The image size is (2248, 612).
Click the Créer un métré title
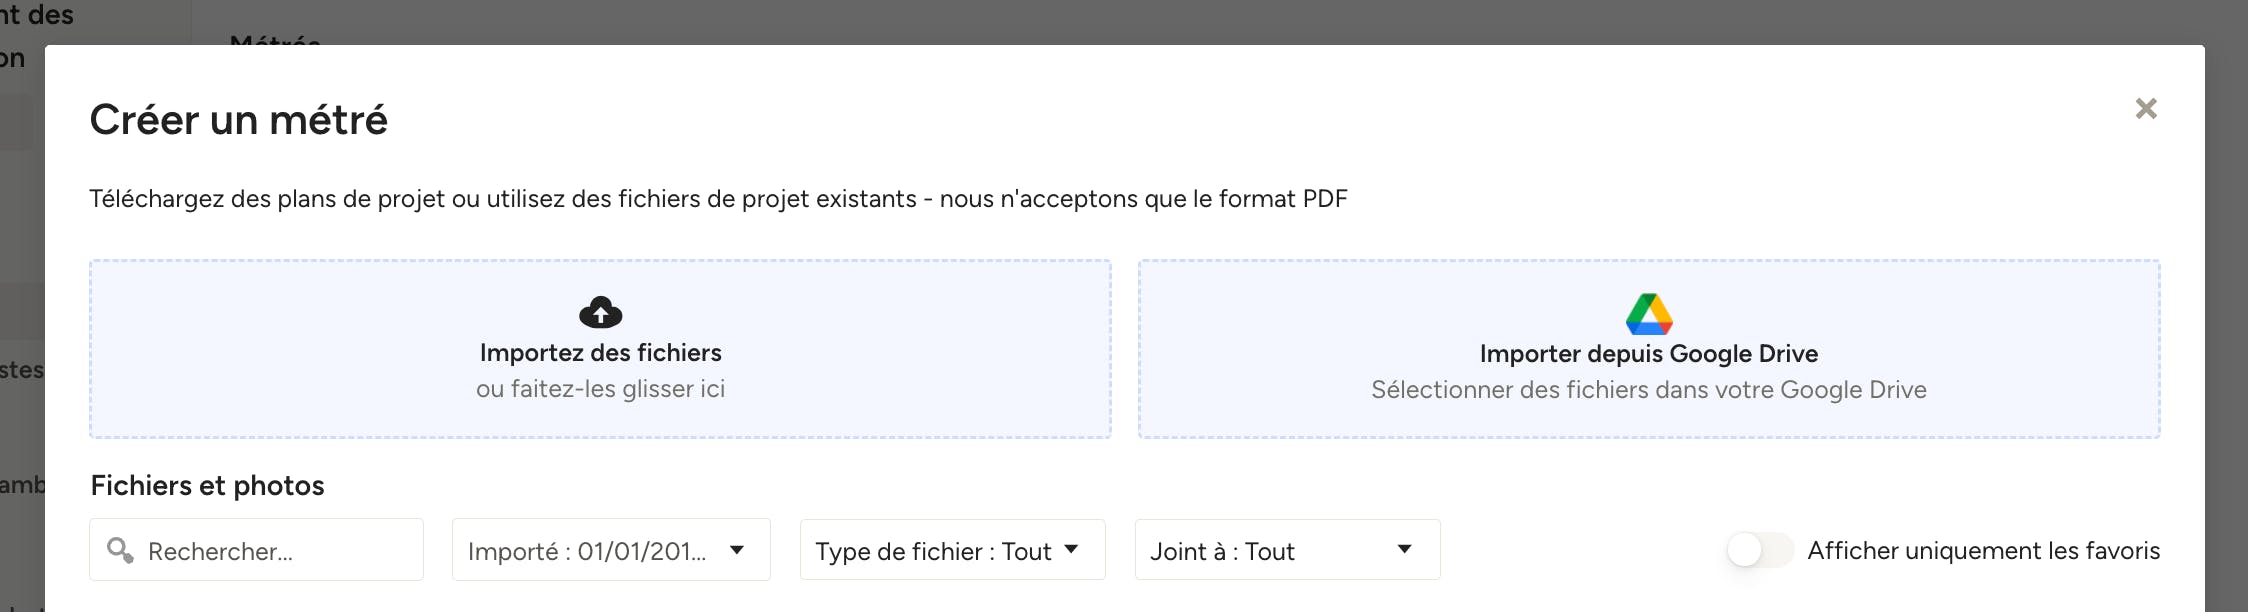click(238, 120)
